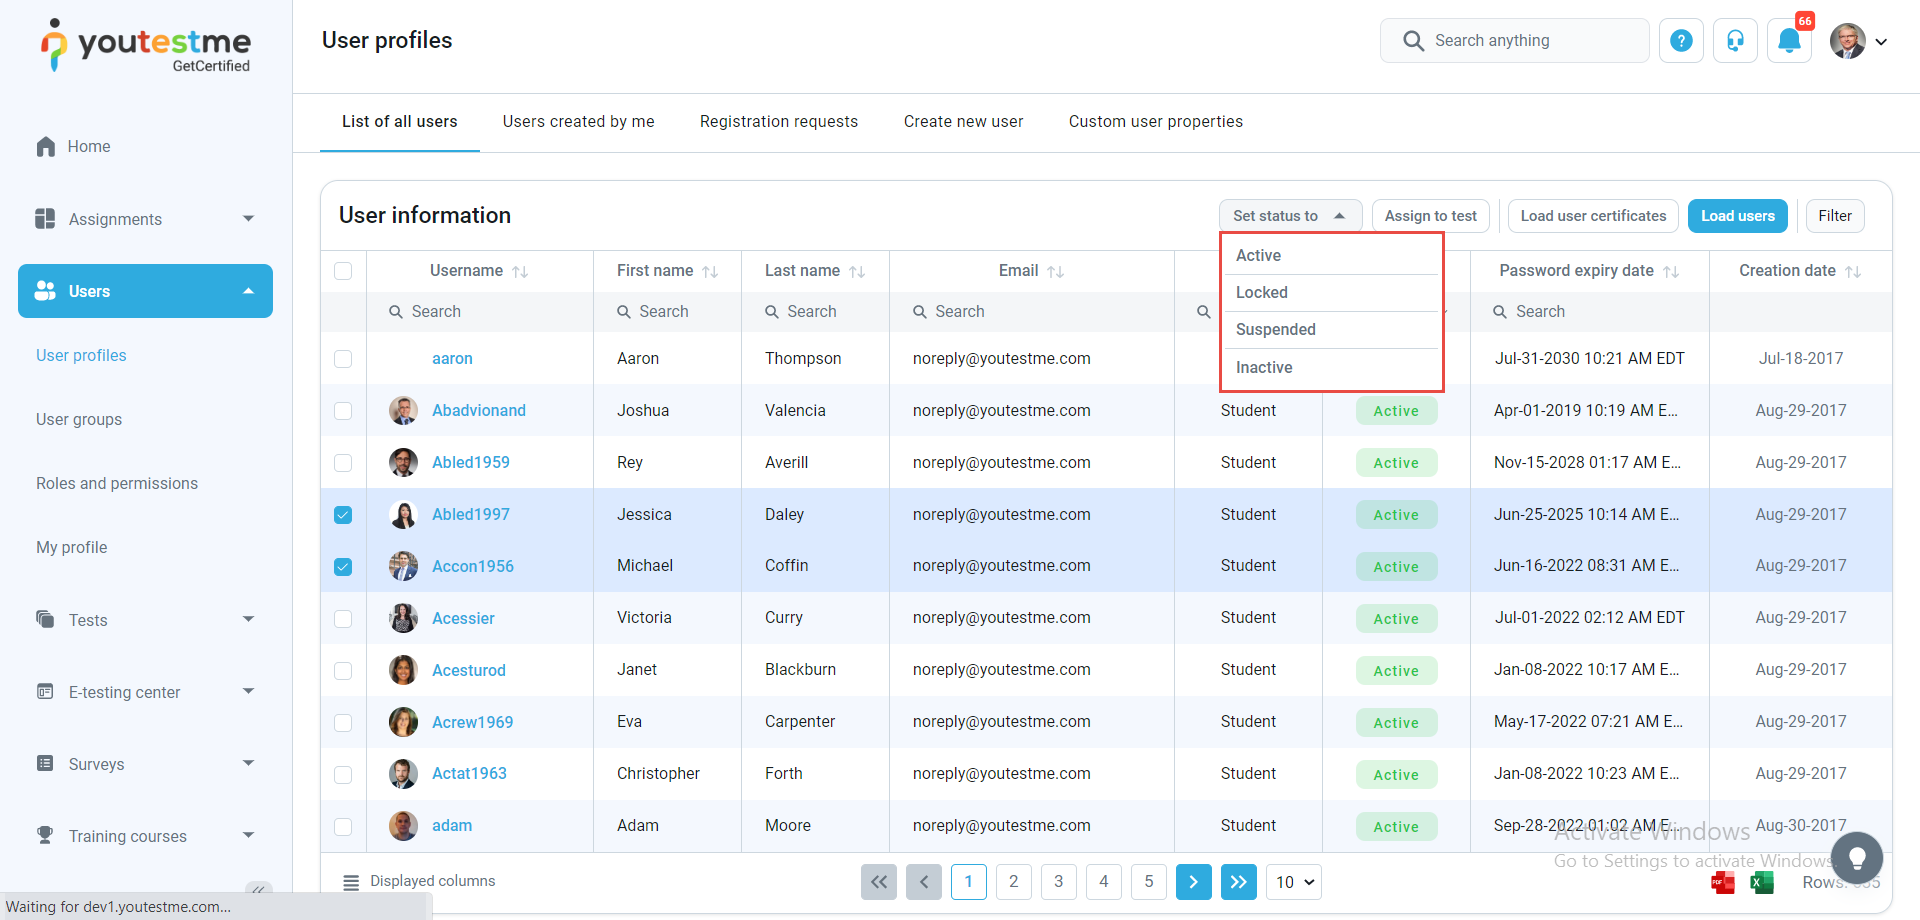Export the table as PDF
1920x920 pixels.
pos(1723,882)
